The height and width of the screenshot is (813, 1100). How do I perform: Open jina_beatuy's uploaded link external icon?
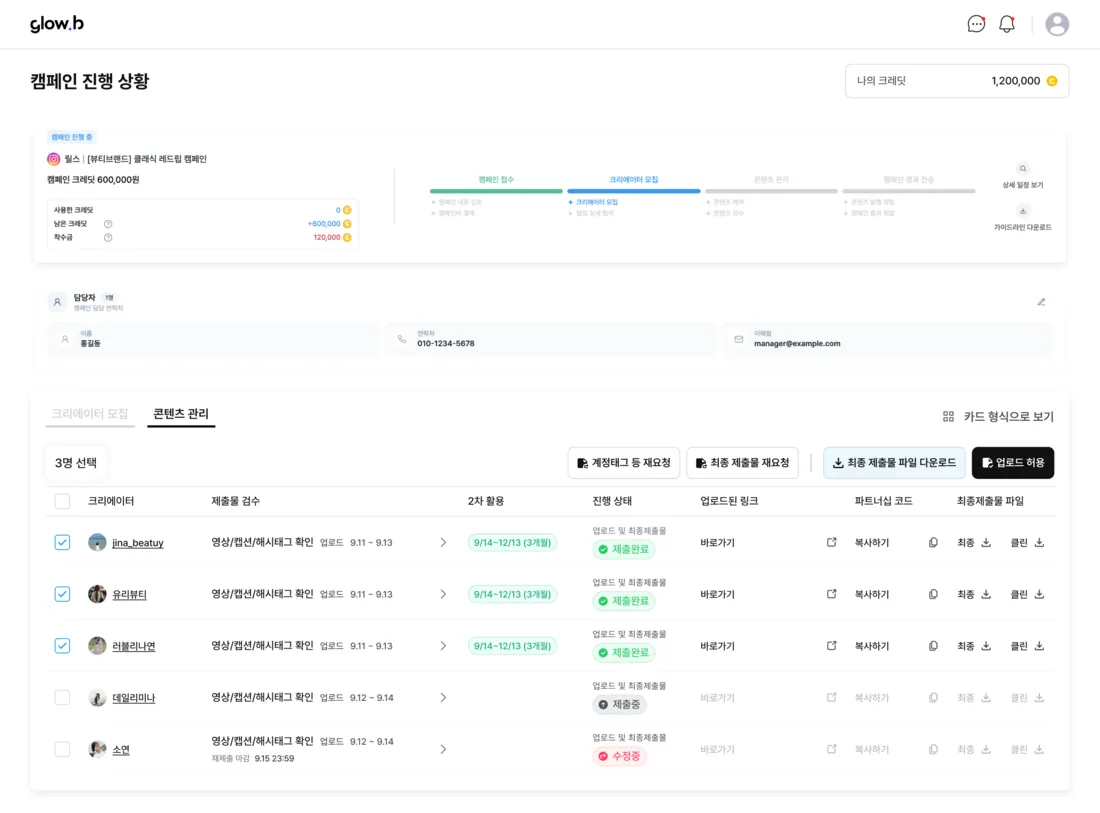pos(831,542)
